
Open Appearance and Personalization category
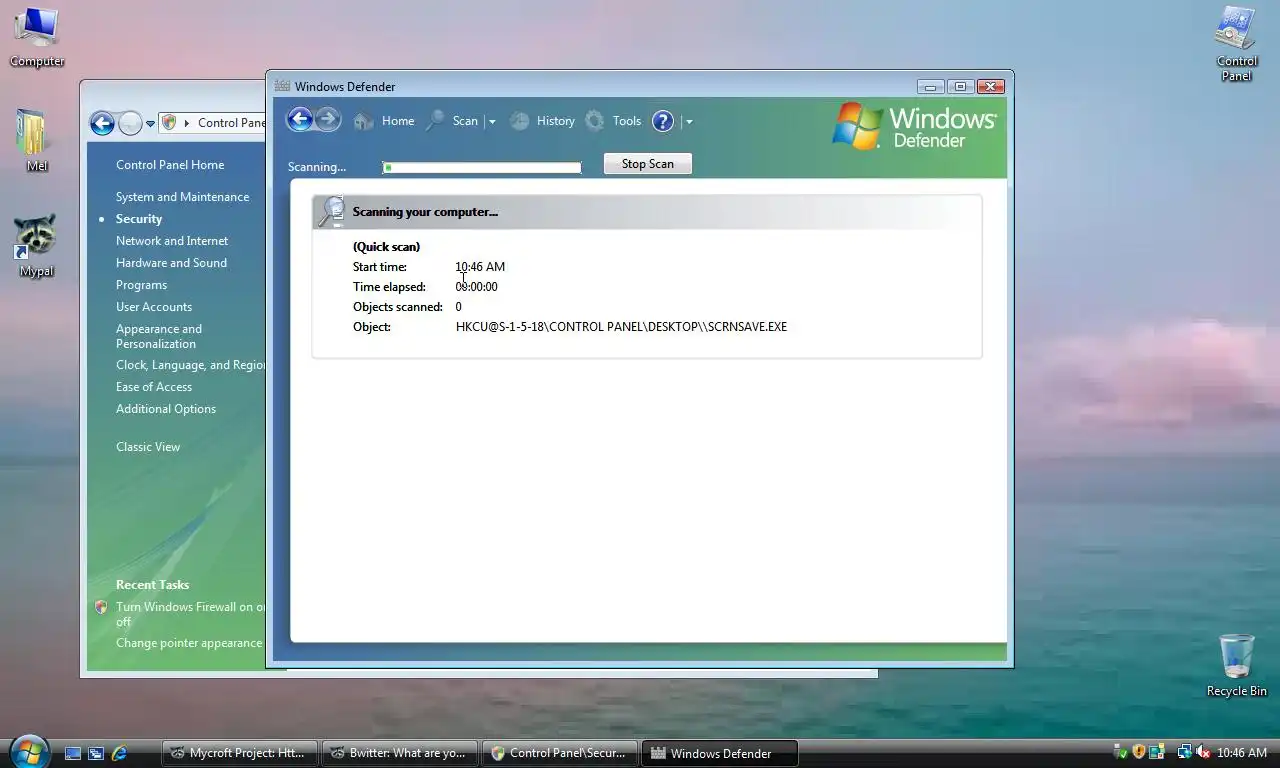click(x=159, y=336)
